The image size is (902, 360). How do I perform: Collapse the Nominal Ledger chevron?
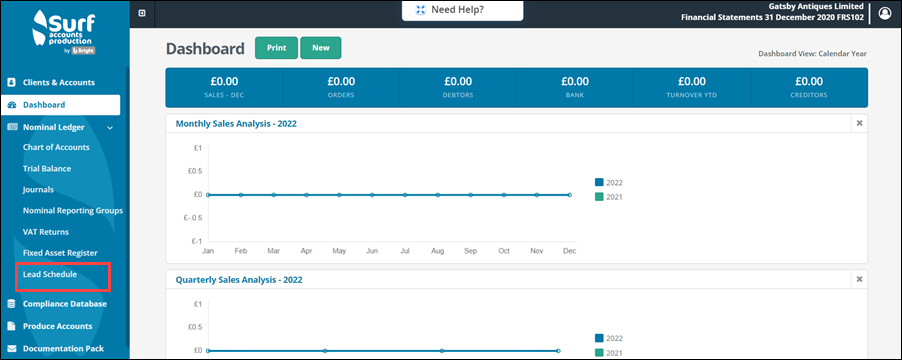pyautogui.click(x=110, y=128)
